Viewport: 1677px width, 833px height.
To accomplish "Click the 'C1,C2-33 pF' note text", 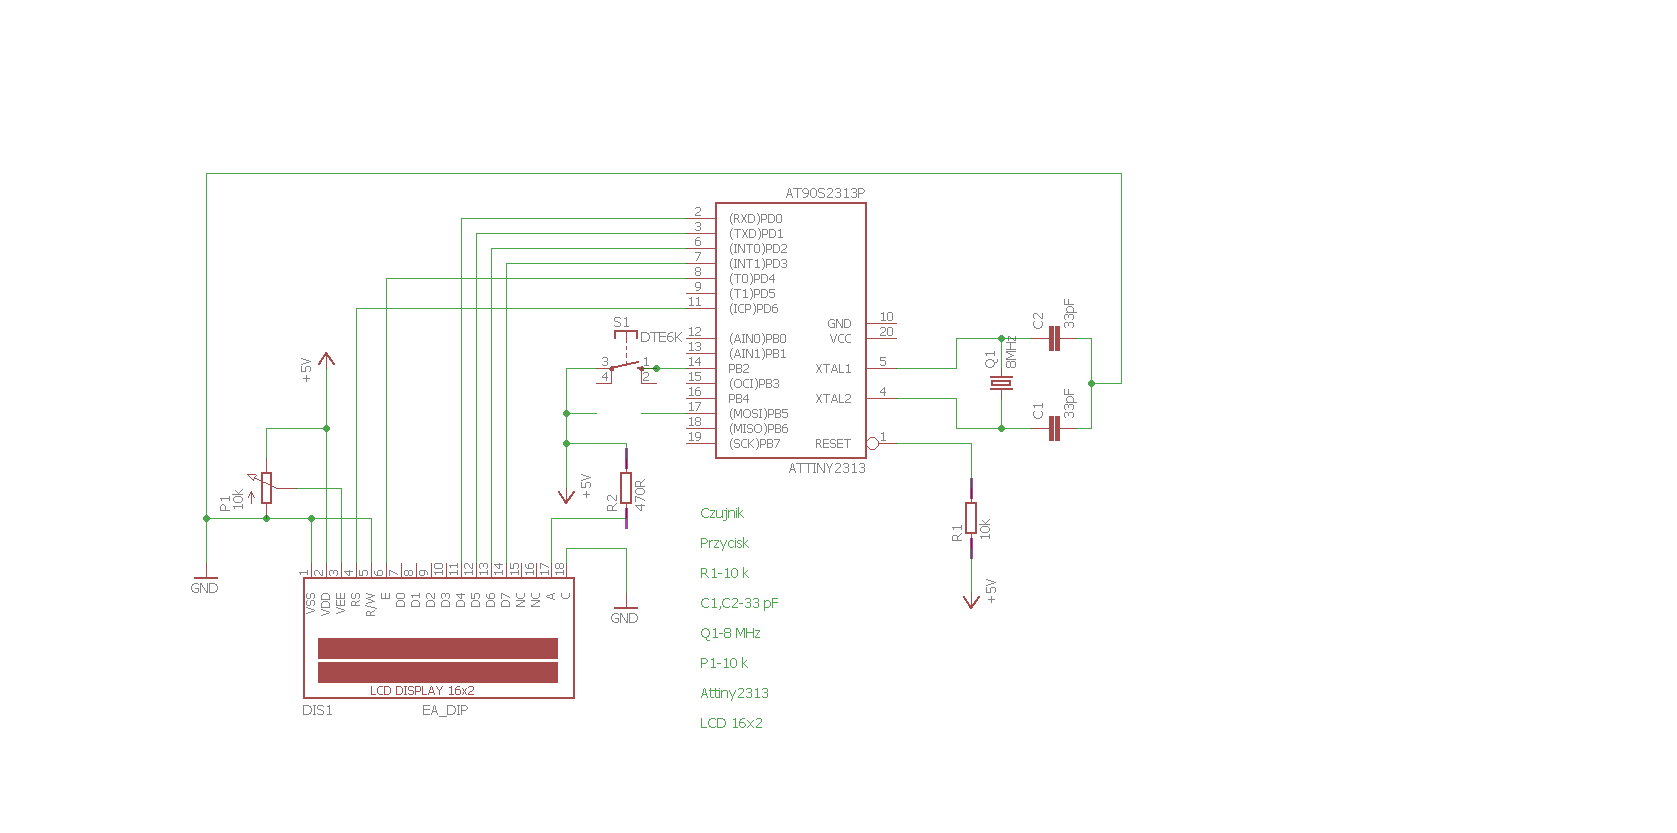I will (x=739, y=603).
